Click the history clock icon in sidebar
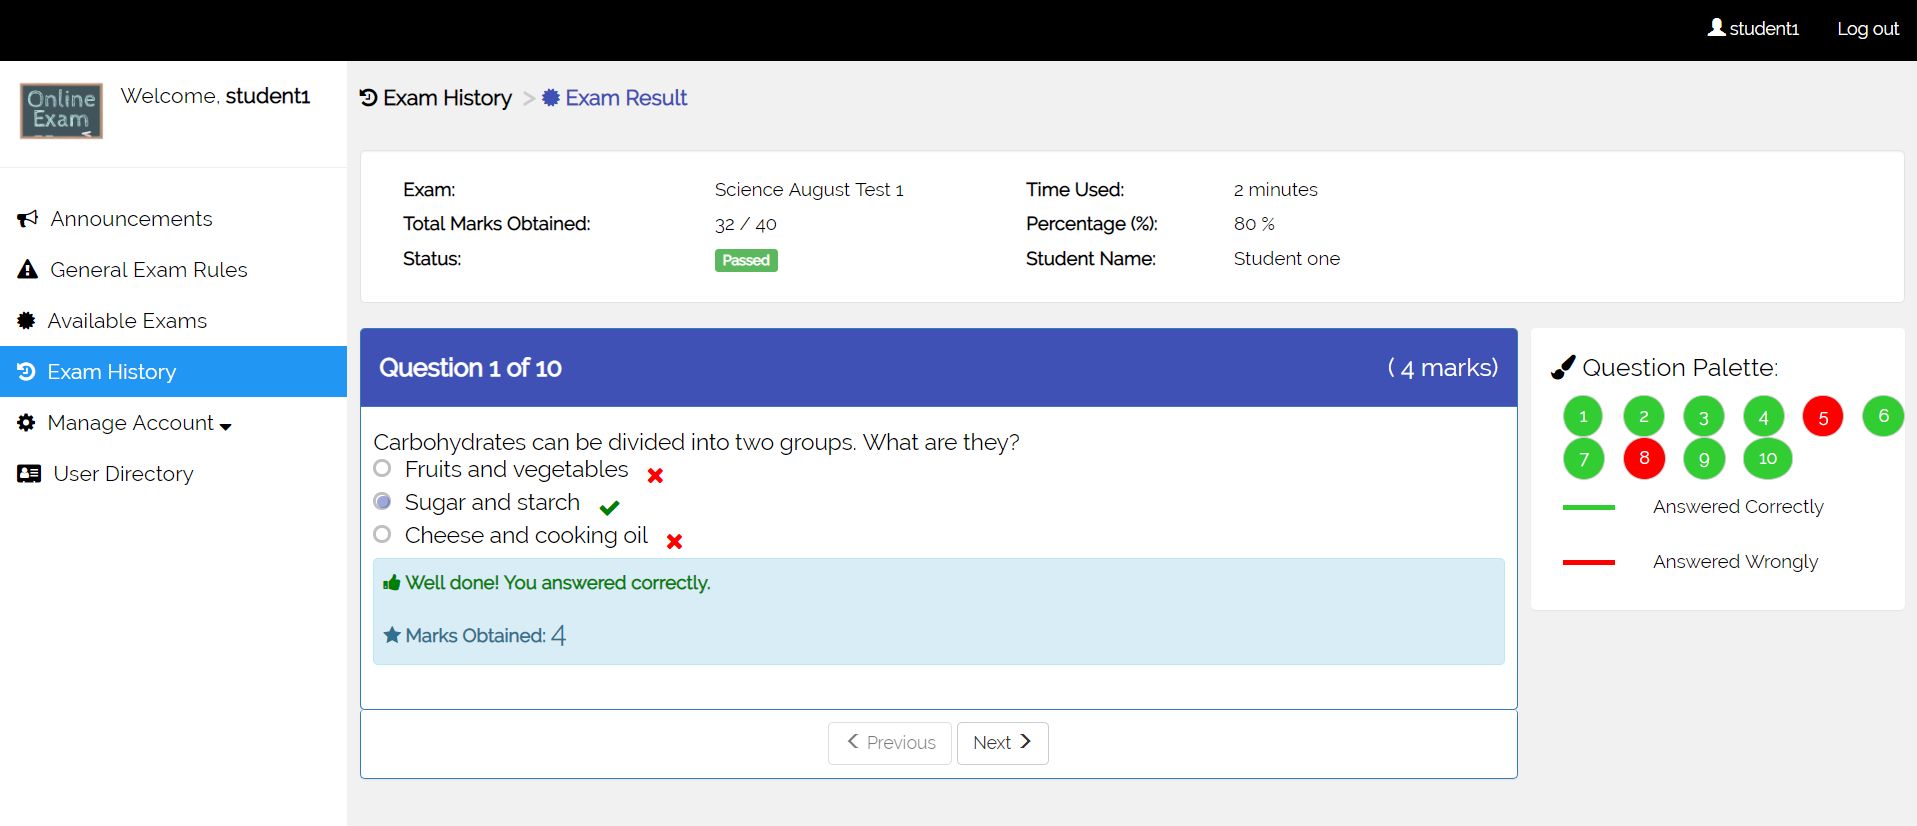 pos(26,372)
